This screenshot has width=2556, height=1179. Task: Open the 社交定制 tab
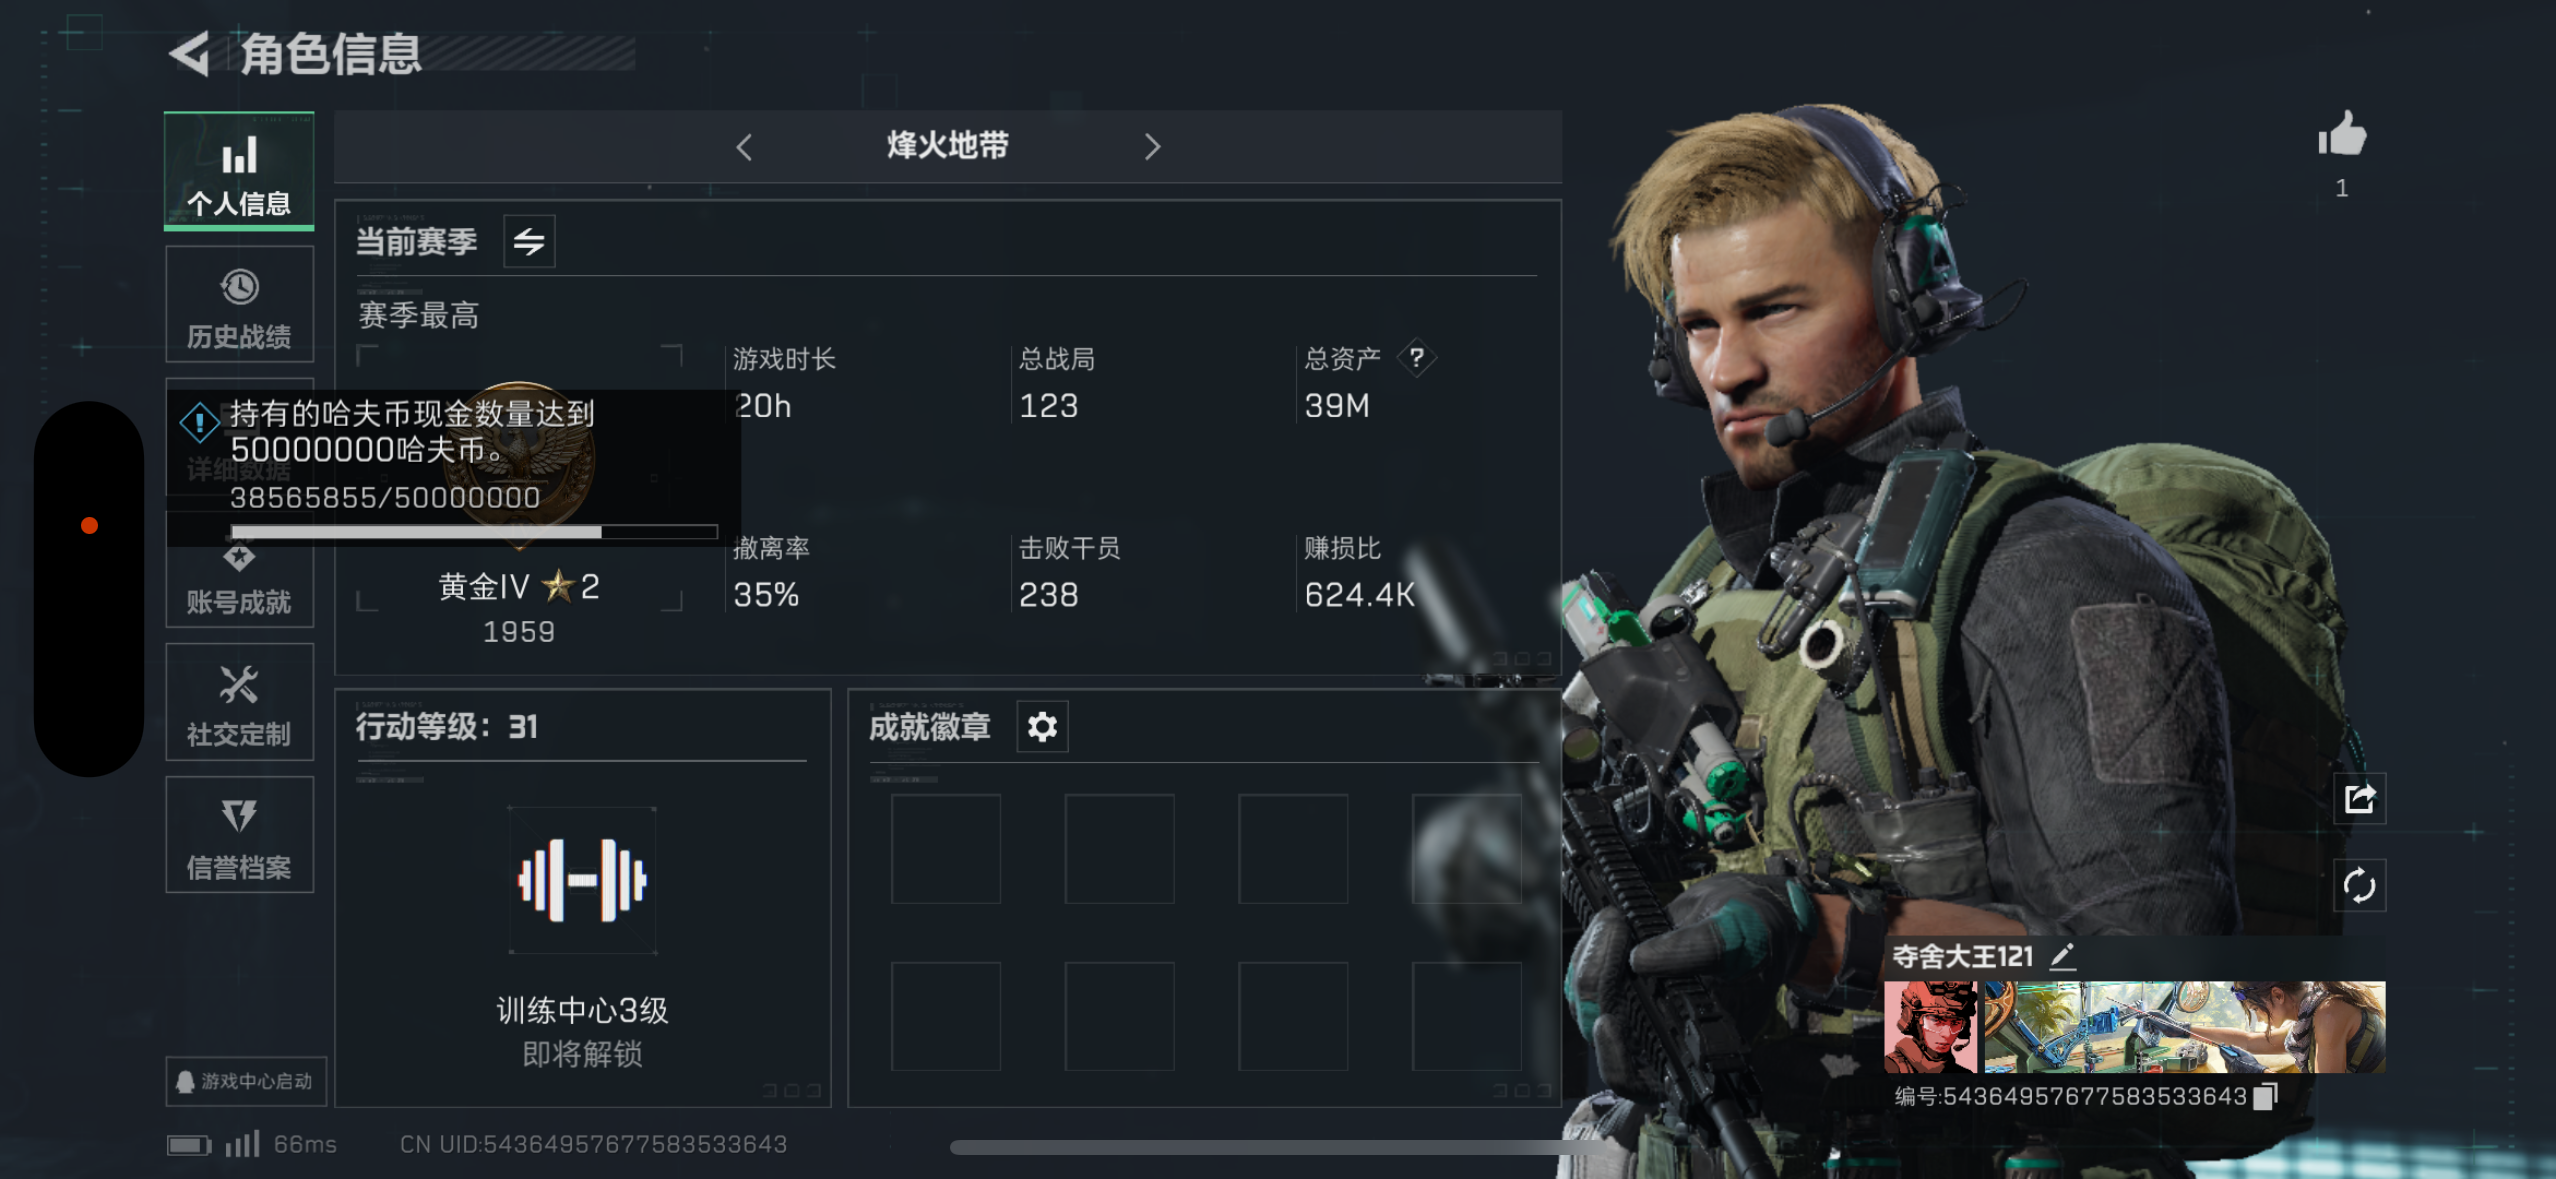pyautogui.click(x=239, y=702)
